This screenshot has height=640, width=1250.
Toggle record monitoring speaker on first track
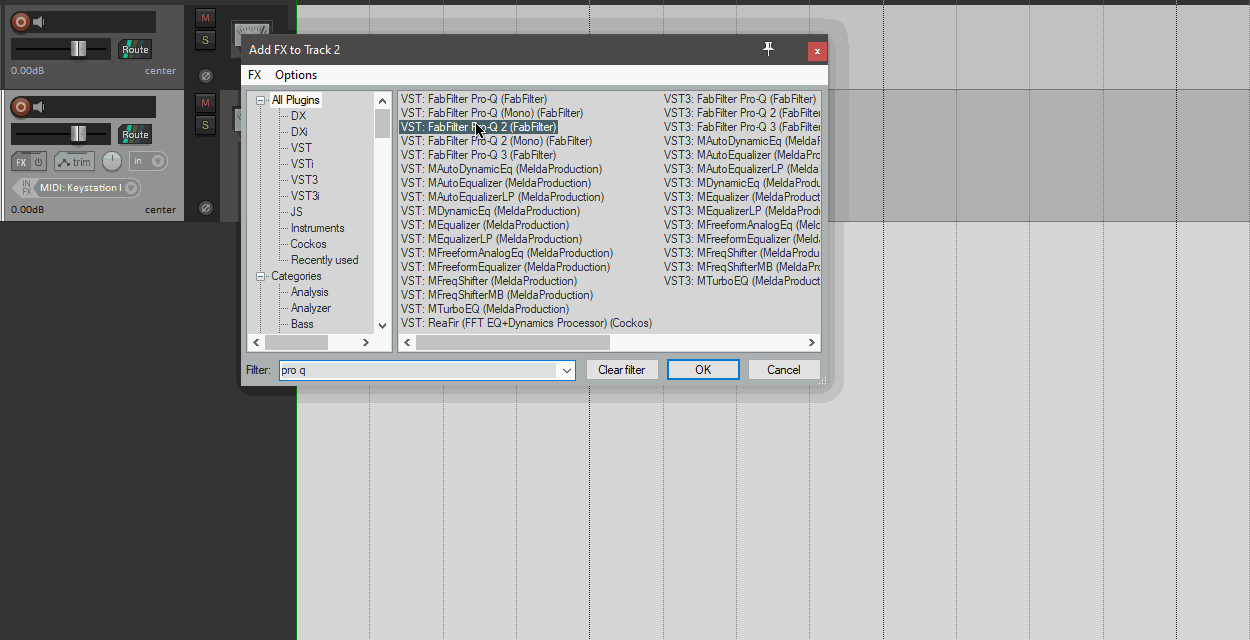tap(39, 22)
